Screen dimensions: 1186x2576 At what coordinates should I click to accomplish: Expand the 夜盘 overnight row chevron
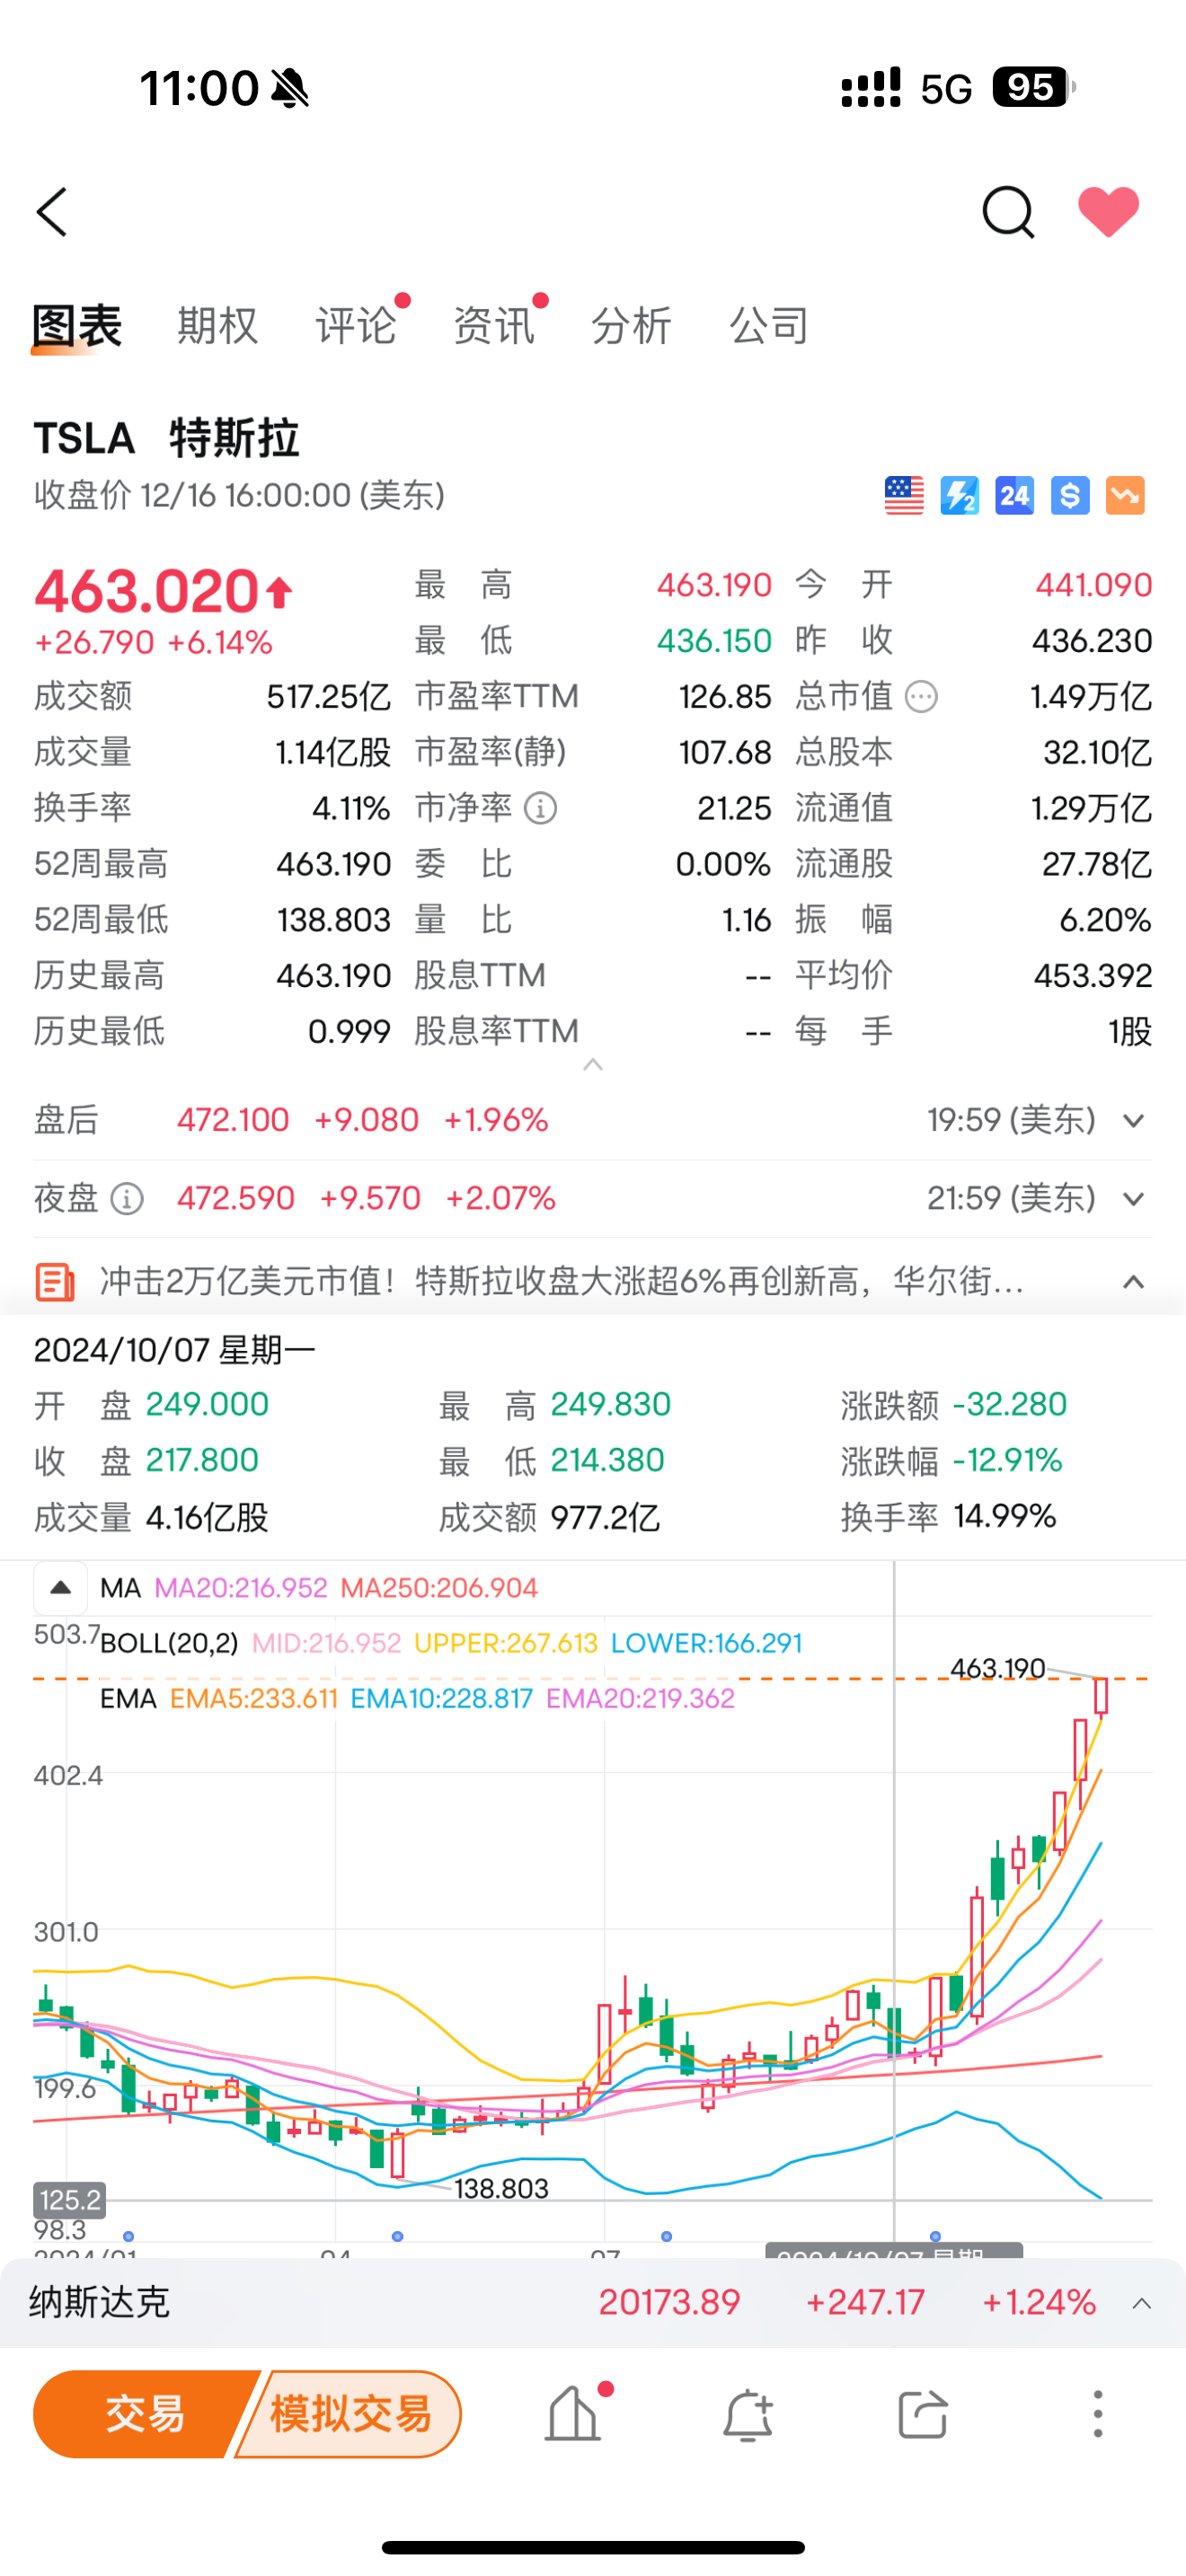click(x=1133, y=1199)
